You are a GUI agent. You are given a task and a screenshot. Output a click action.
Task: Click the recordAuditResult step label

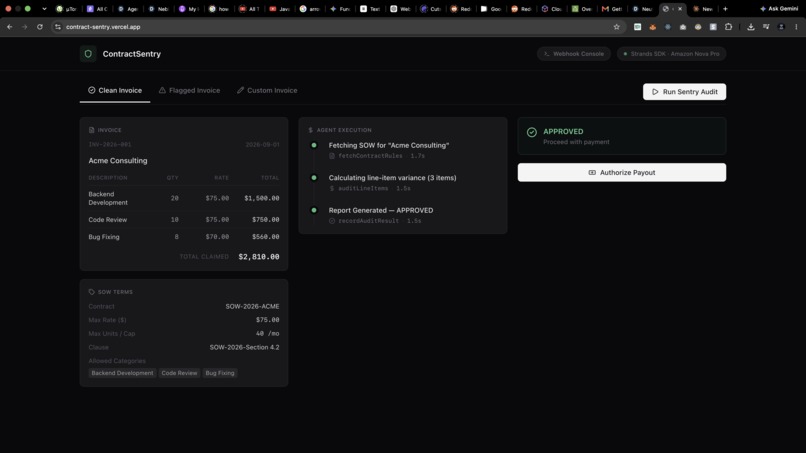coord(368,221)
